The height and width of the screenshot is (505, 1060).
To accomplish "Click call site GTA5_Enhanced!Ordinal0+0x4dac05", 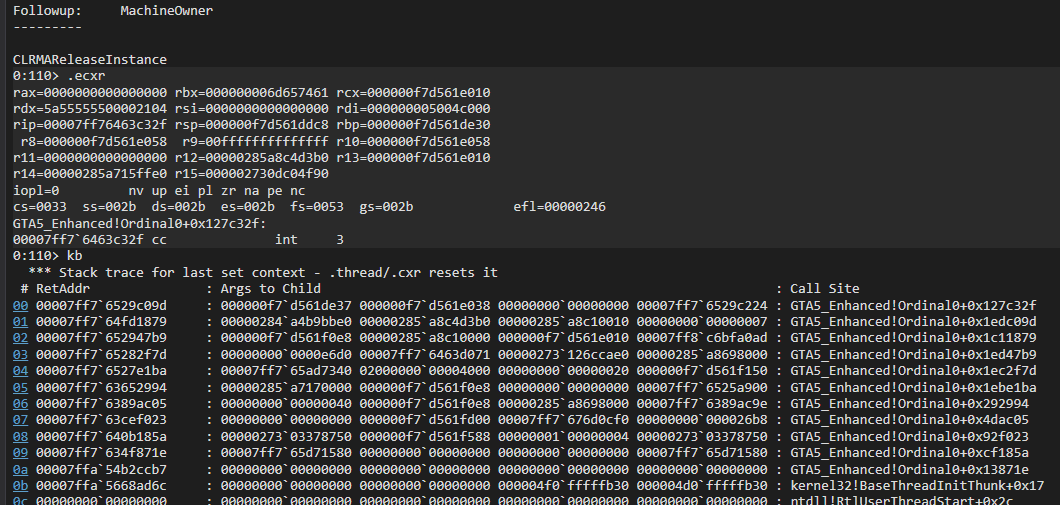I will tap(909, 420).
